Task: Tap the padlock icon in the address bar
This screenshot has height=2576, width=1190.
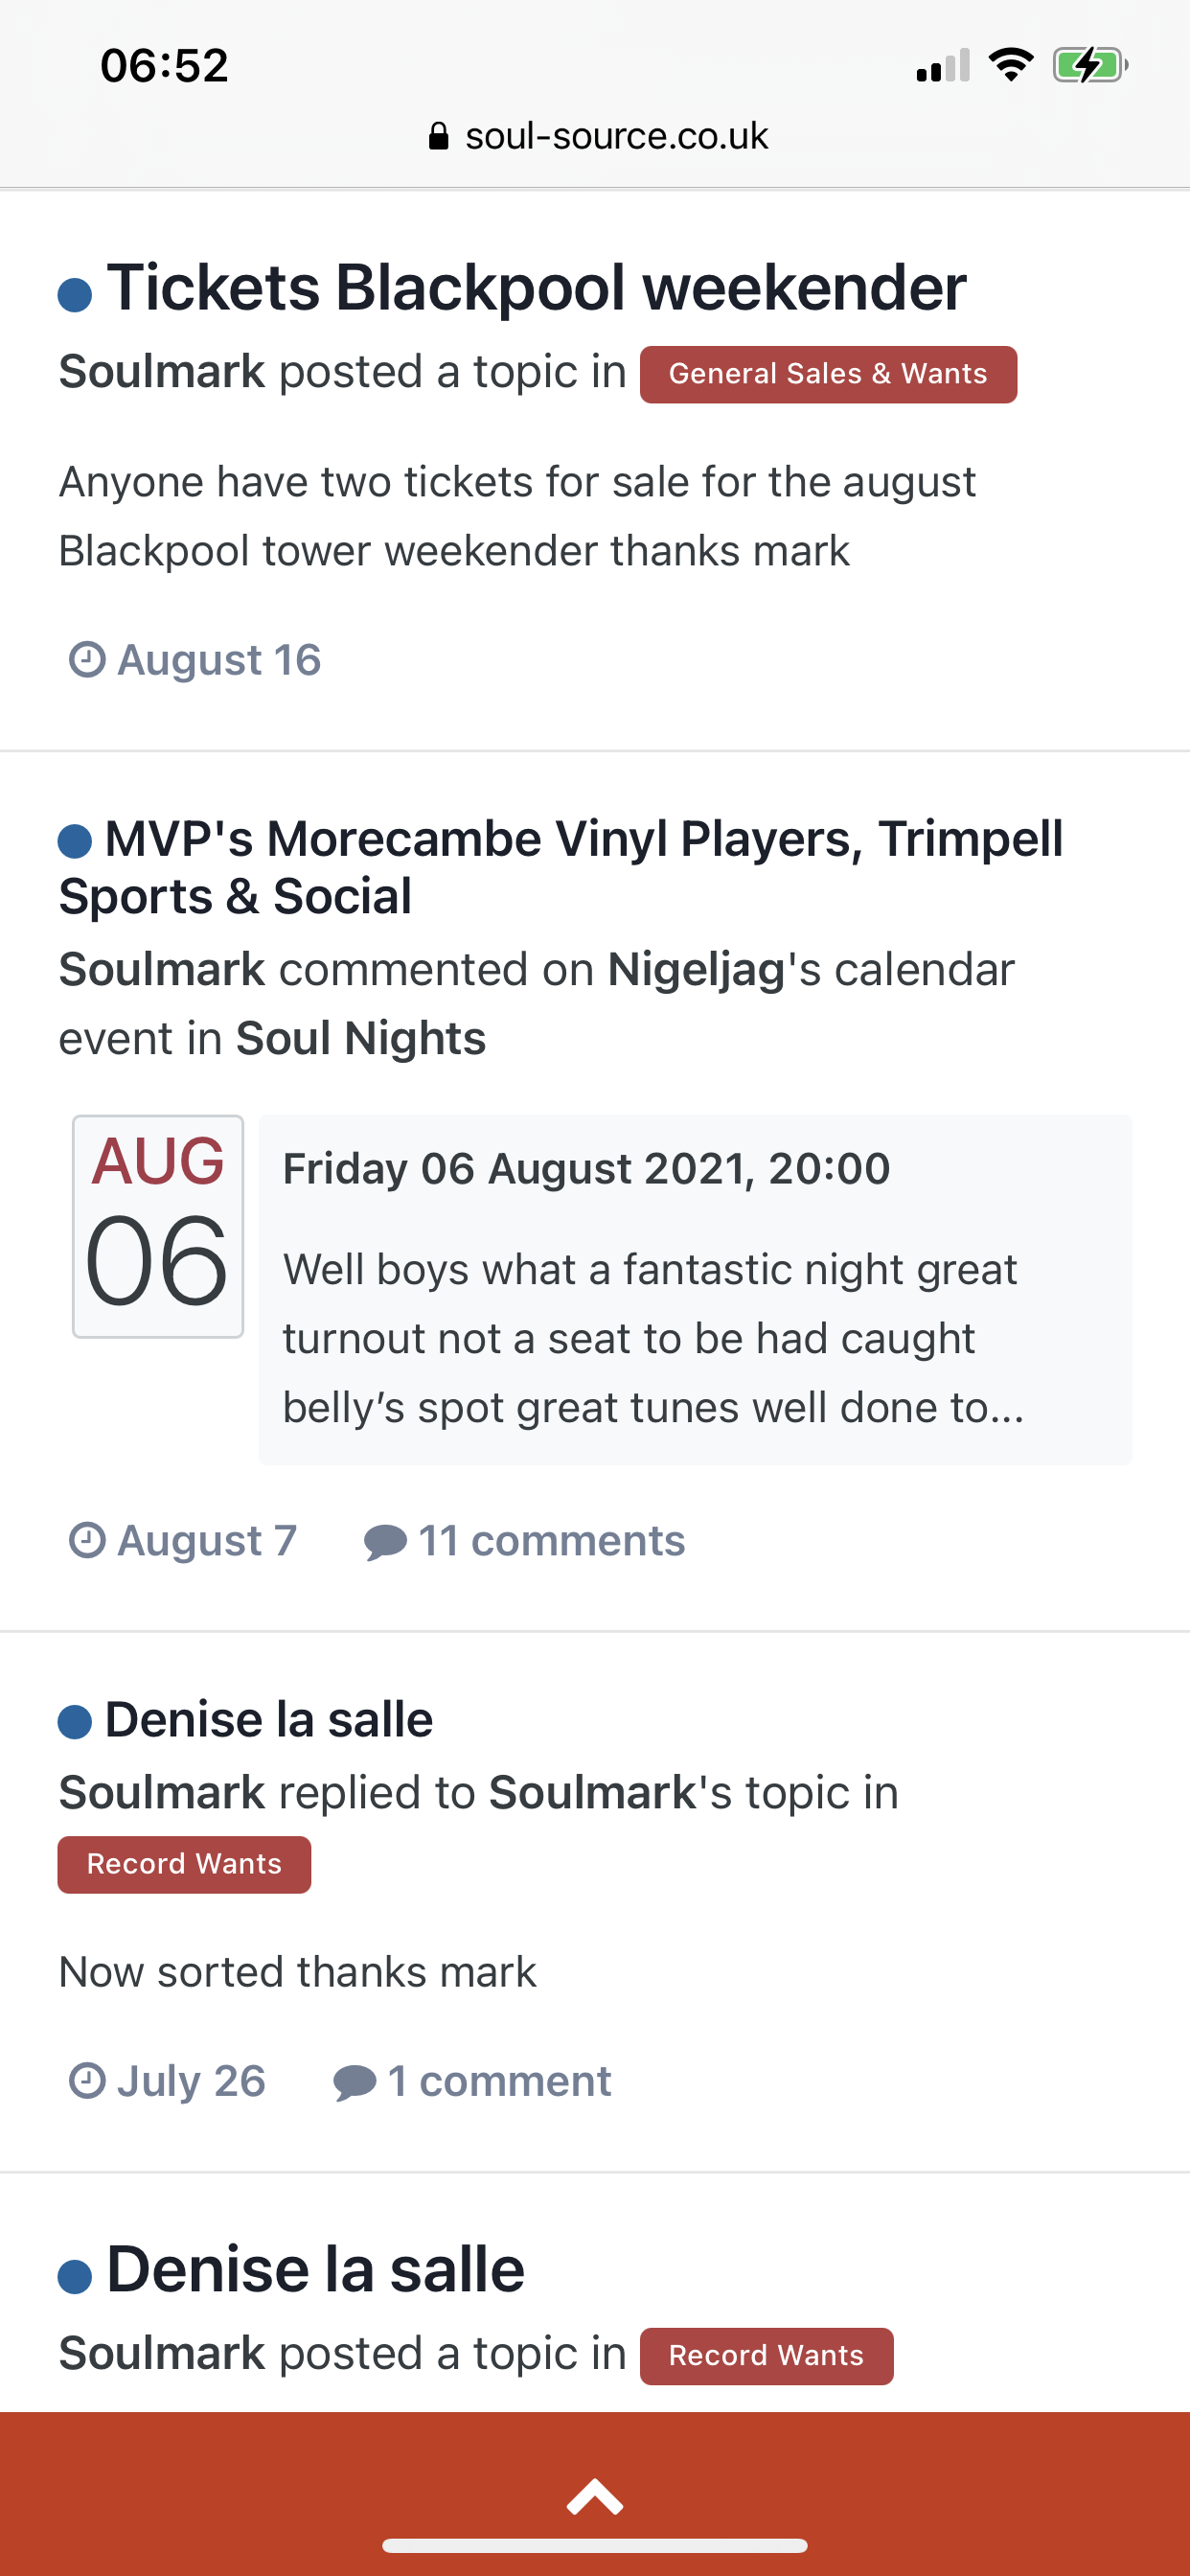Action: 438,136
